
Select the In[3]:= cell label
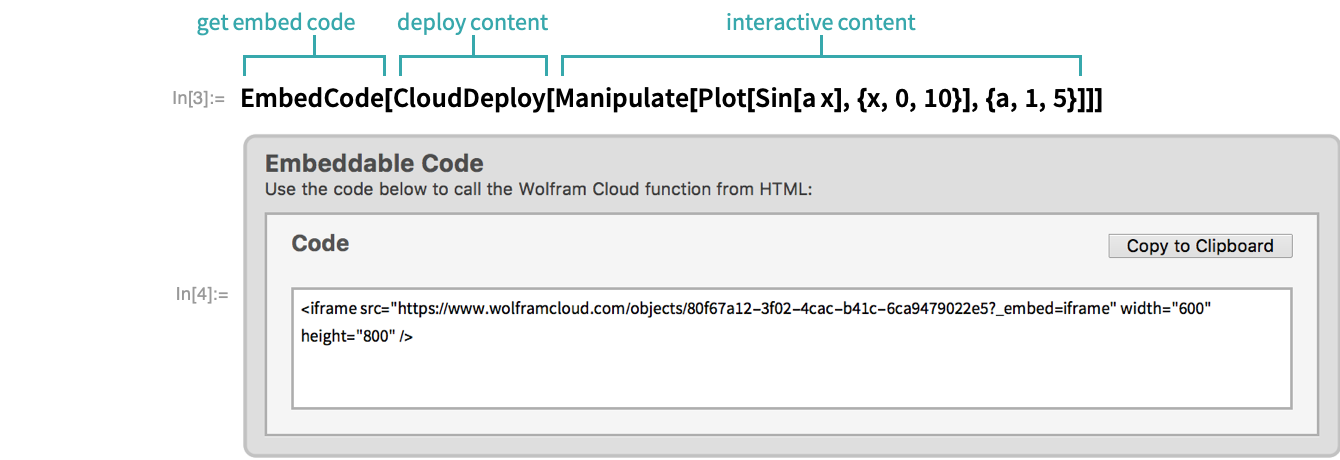pyautogui.click(x=199, y=98)
